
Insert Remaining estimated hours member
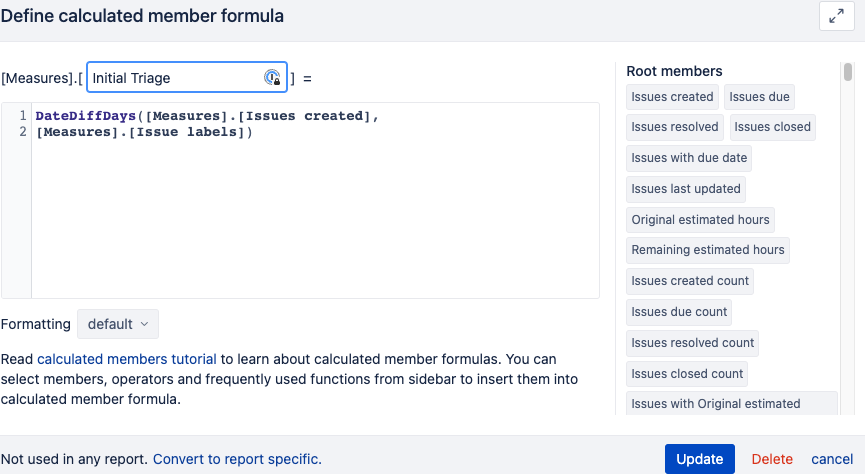708,250
